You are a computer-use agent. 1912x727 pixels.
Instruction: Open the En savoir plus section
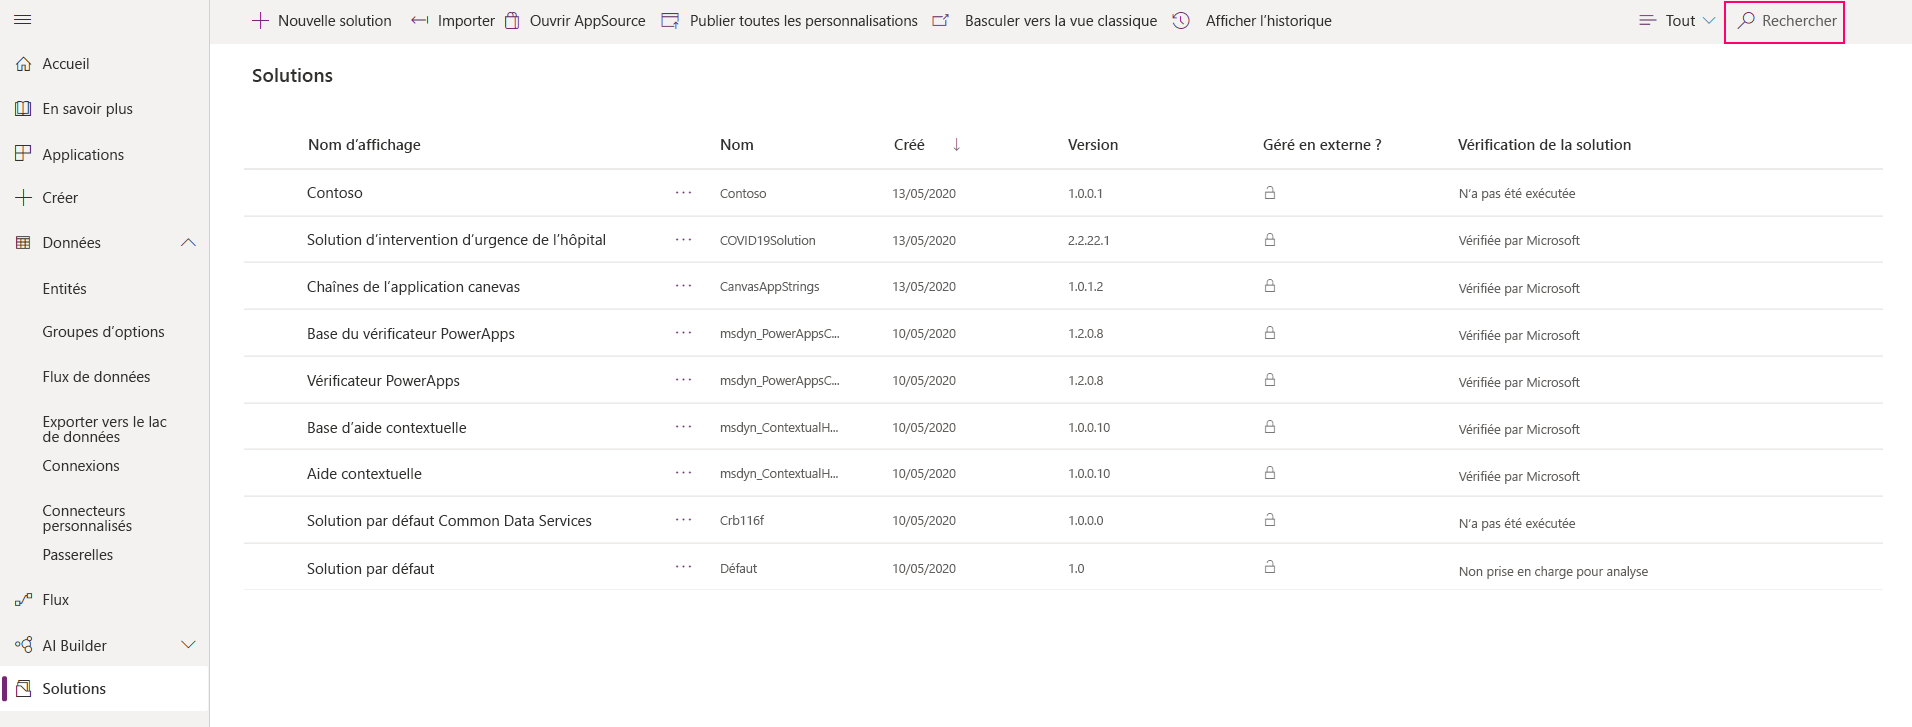(x=87, y=109)
